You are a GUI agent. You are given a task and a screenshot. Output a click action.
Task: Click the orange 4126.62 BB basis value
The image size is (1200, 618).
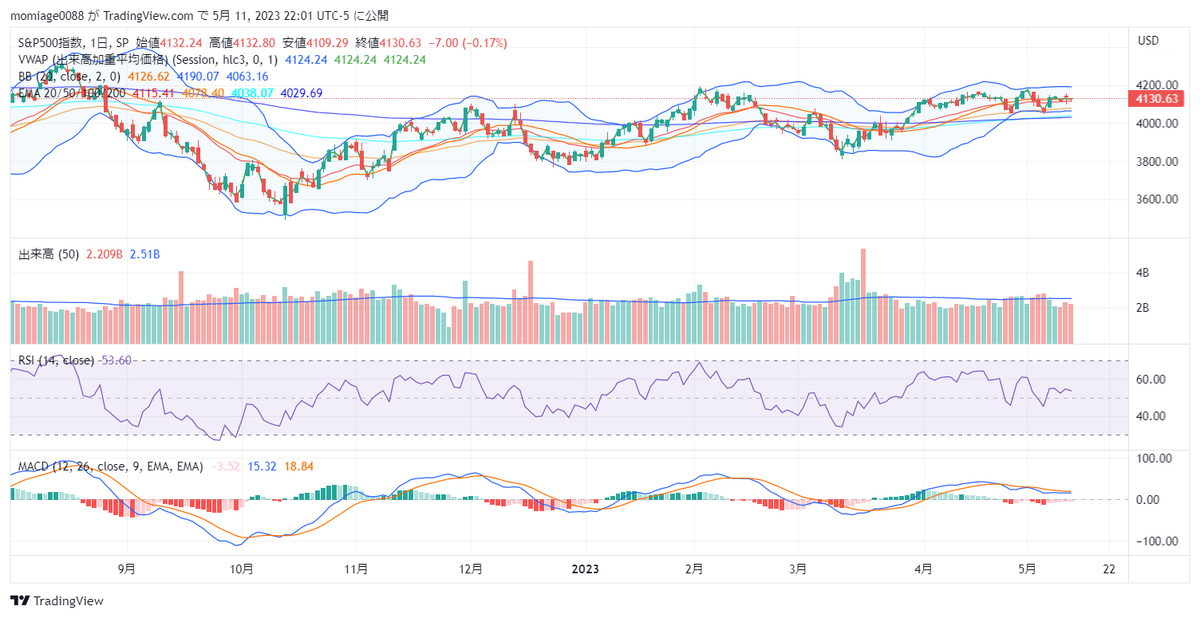coord(148,76)
